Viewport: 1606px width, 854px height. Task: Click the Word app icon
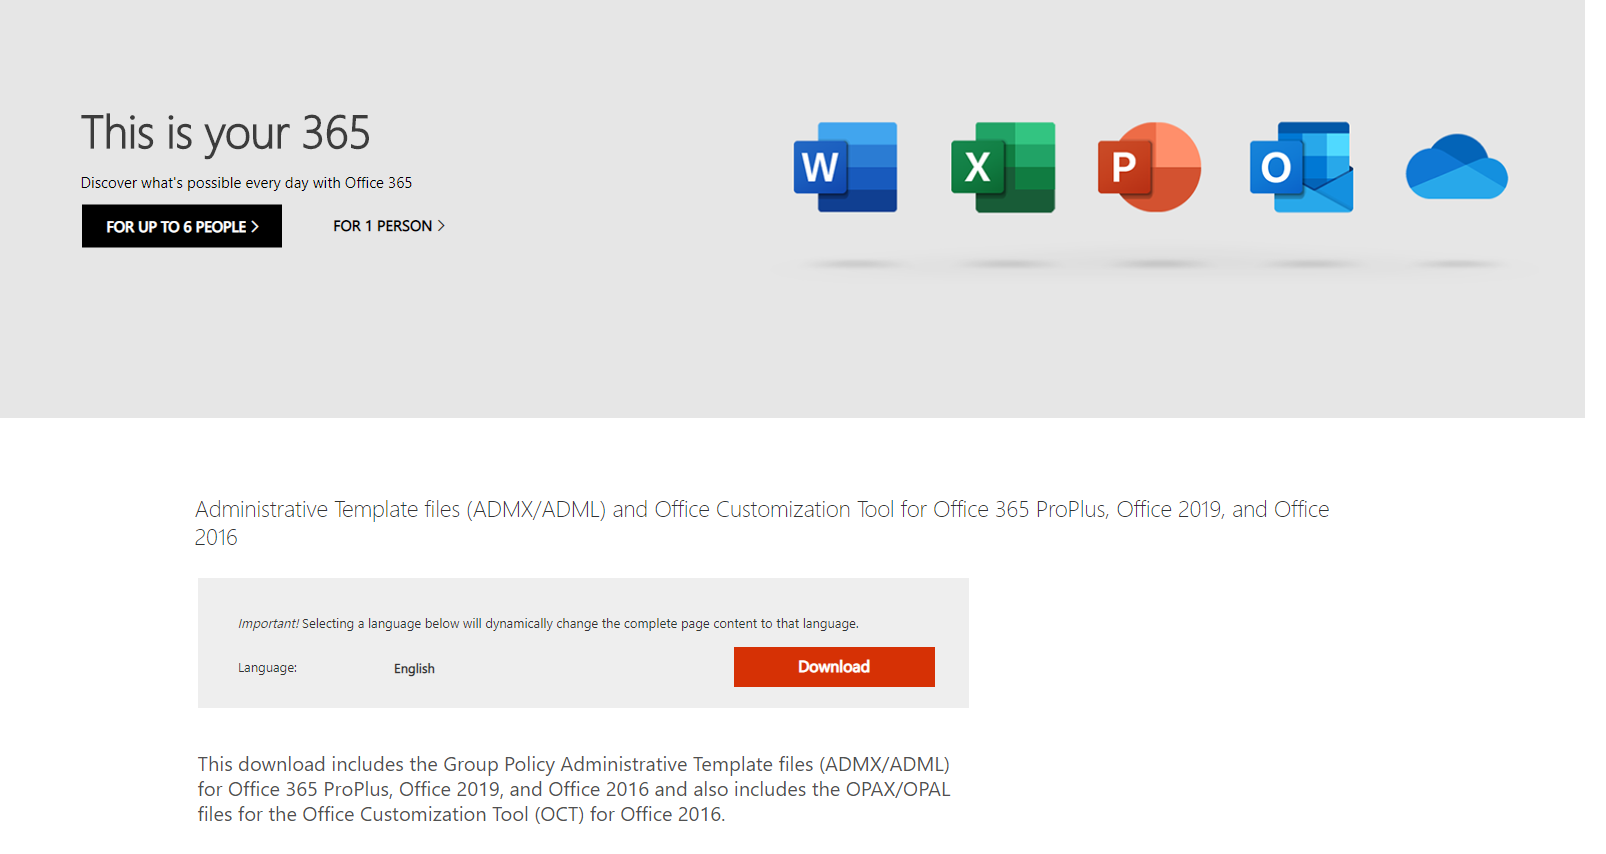pos(845,167)
